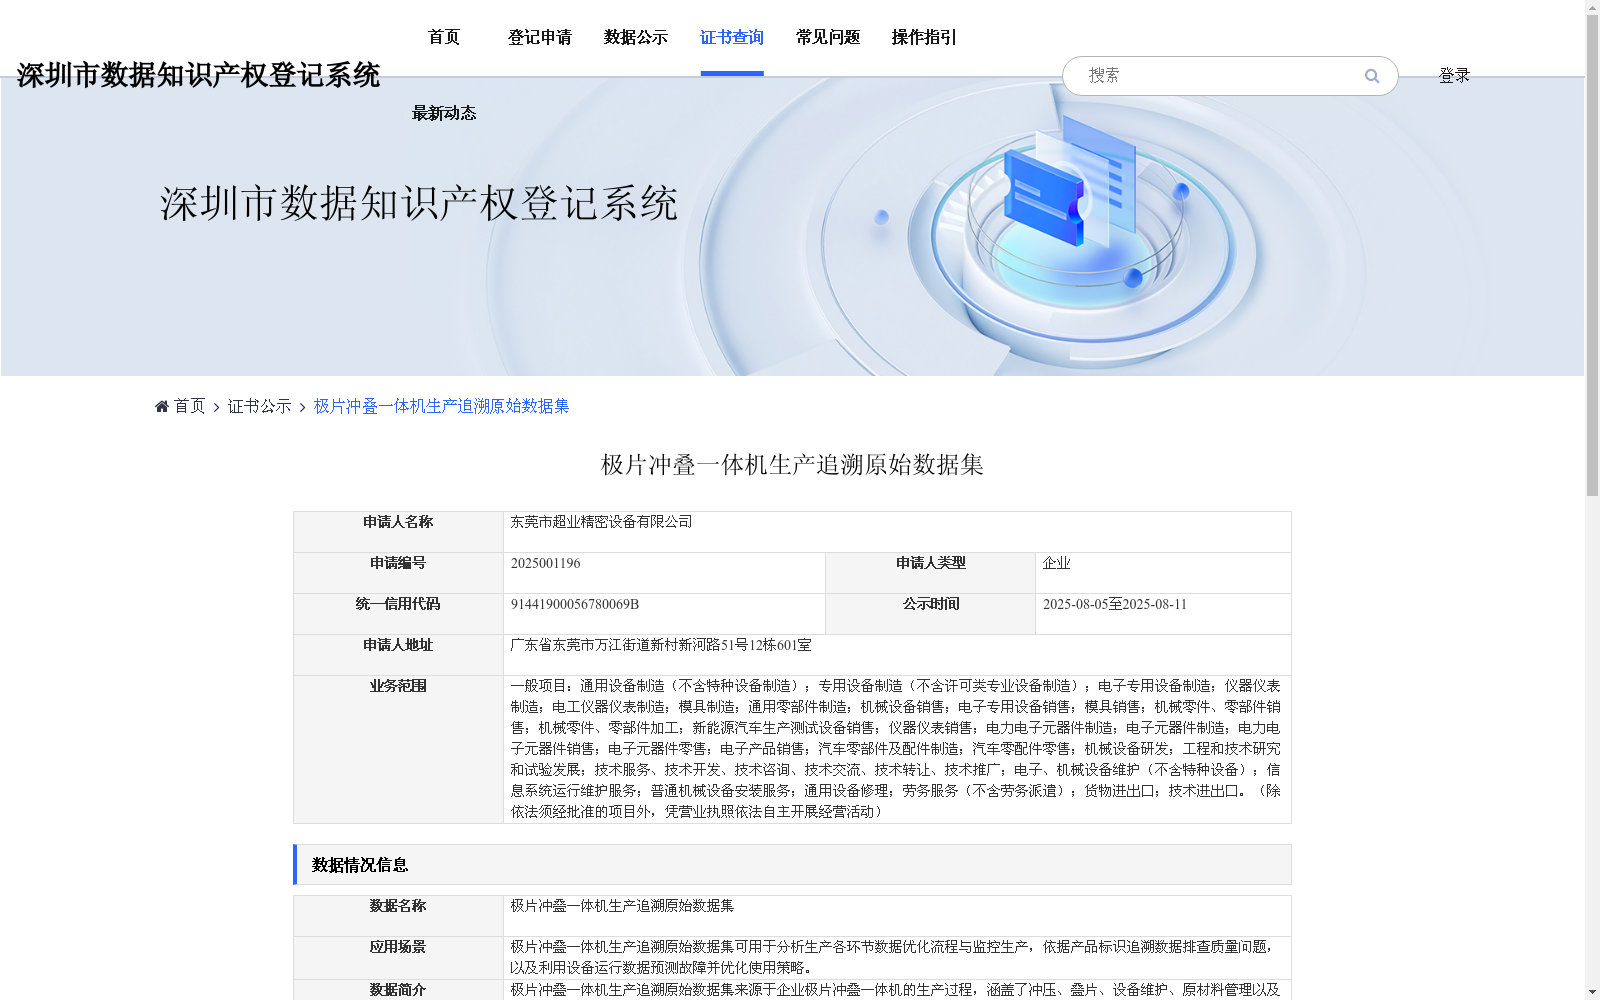
Task: Open the 操作指引 menu item
Action: [x=924, y=37]
